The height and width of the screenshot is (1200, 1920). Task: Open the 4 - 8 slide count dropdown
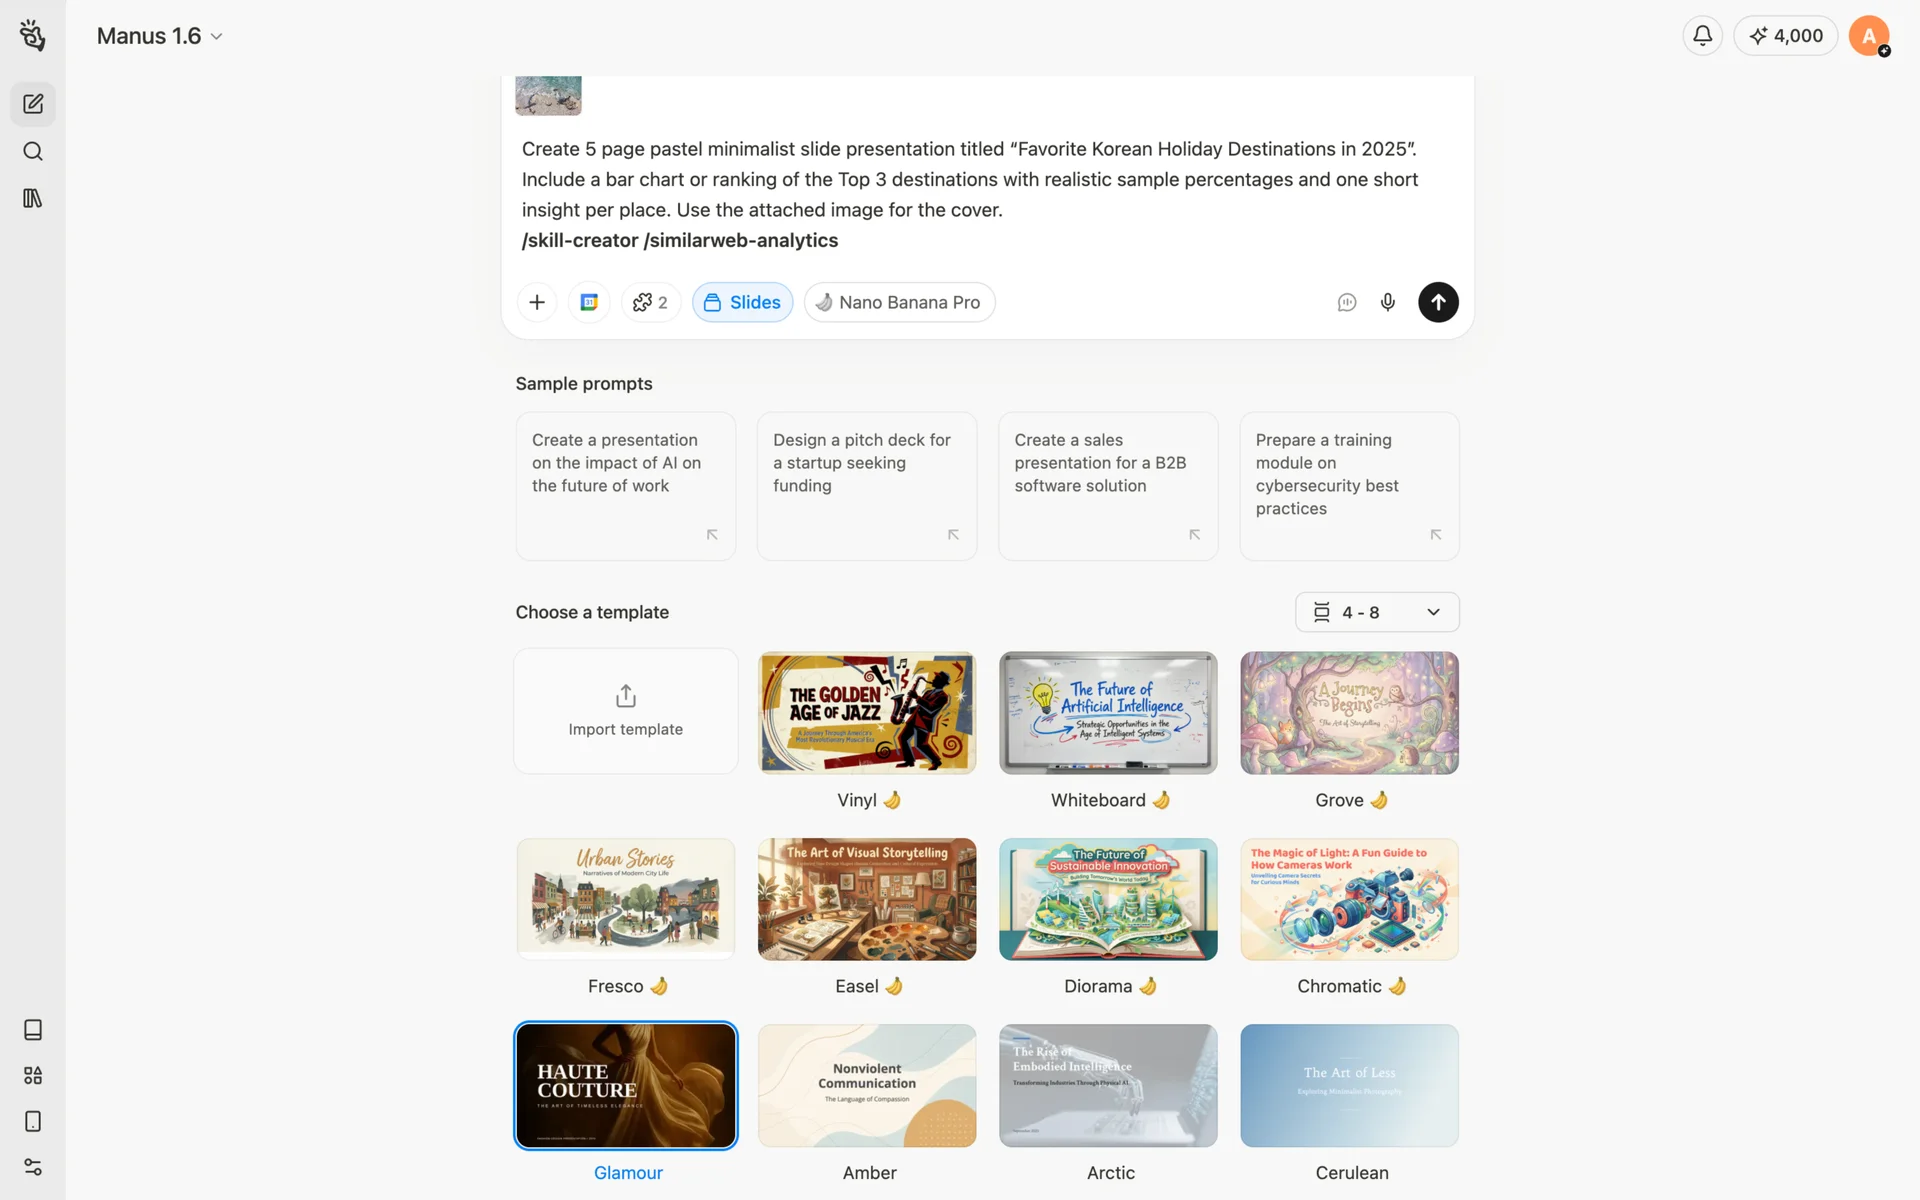[x=1377, y=612]
